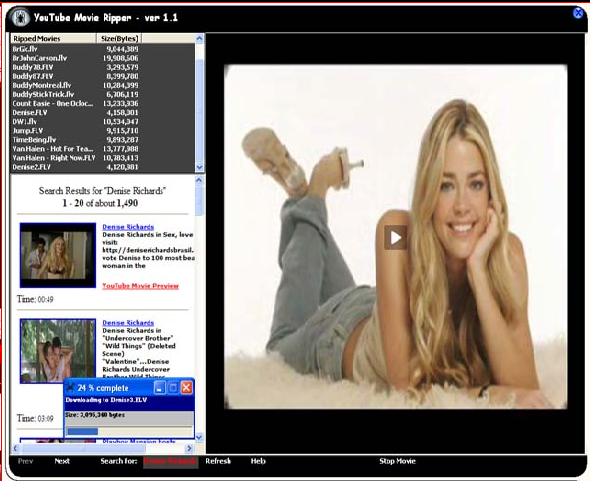The image size is (590, 481).
Task: Select BrJohnCarson.flv in ripped list
Action: tap(102, 58)
